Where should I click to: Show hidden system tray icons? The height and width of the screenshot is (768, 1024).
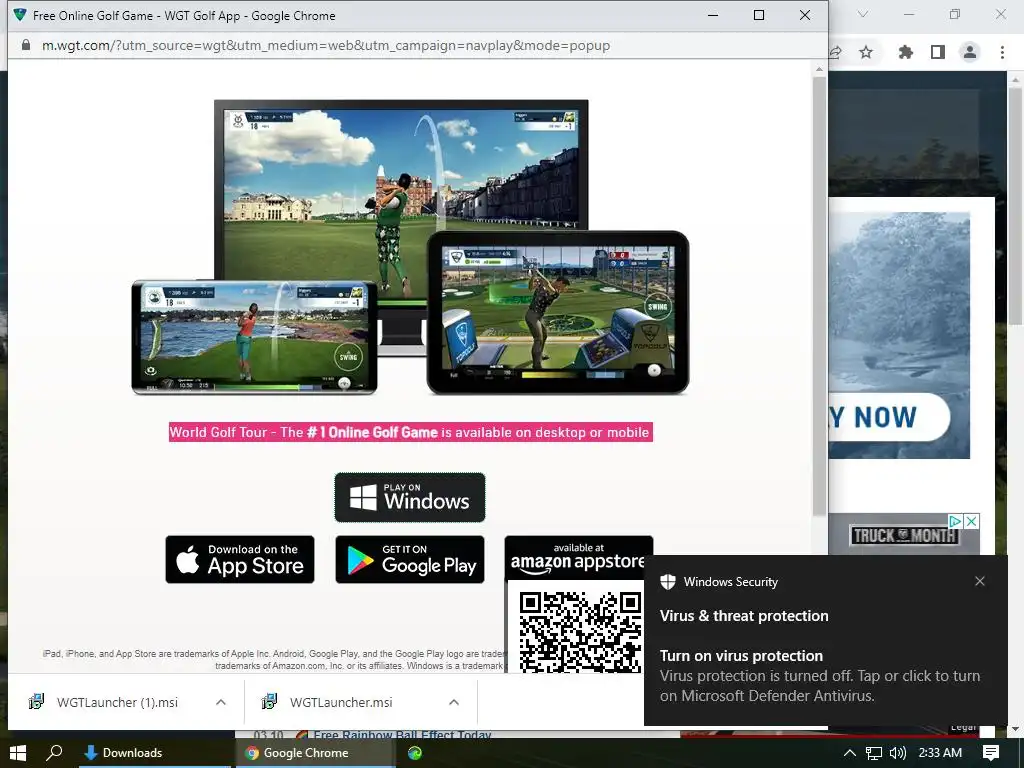click(849, 753)
